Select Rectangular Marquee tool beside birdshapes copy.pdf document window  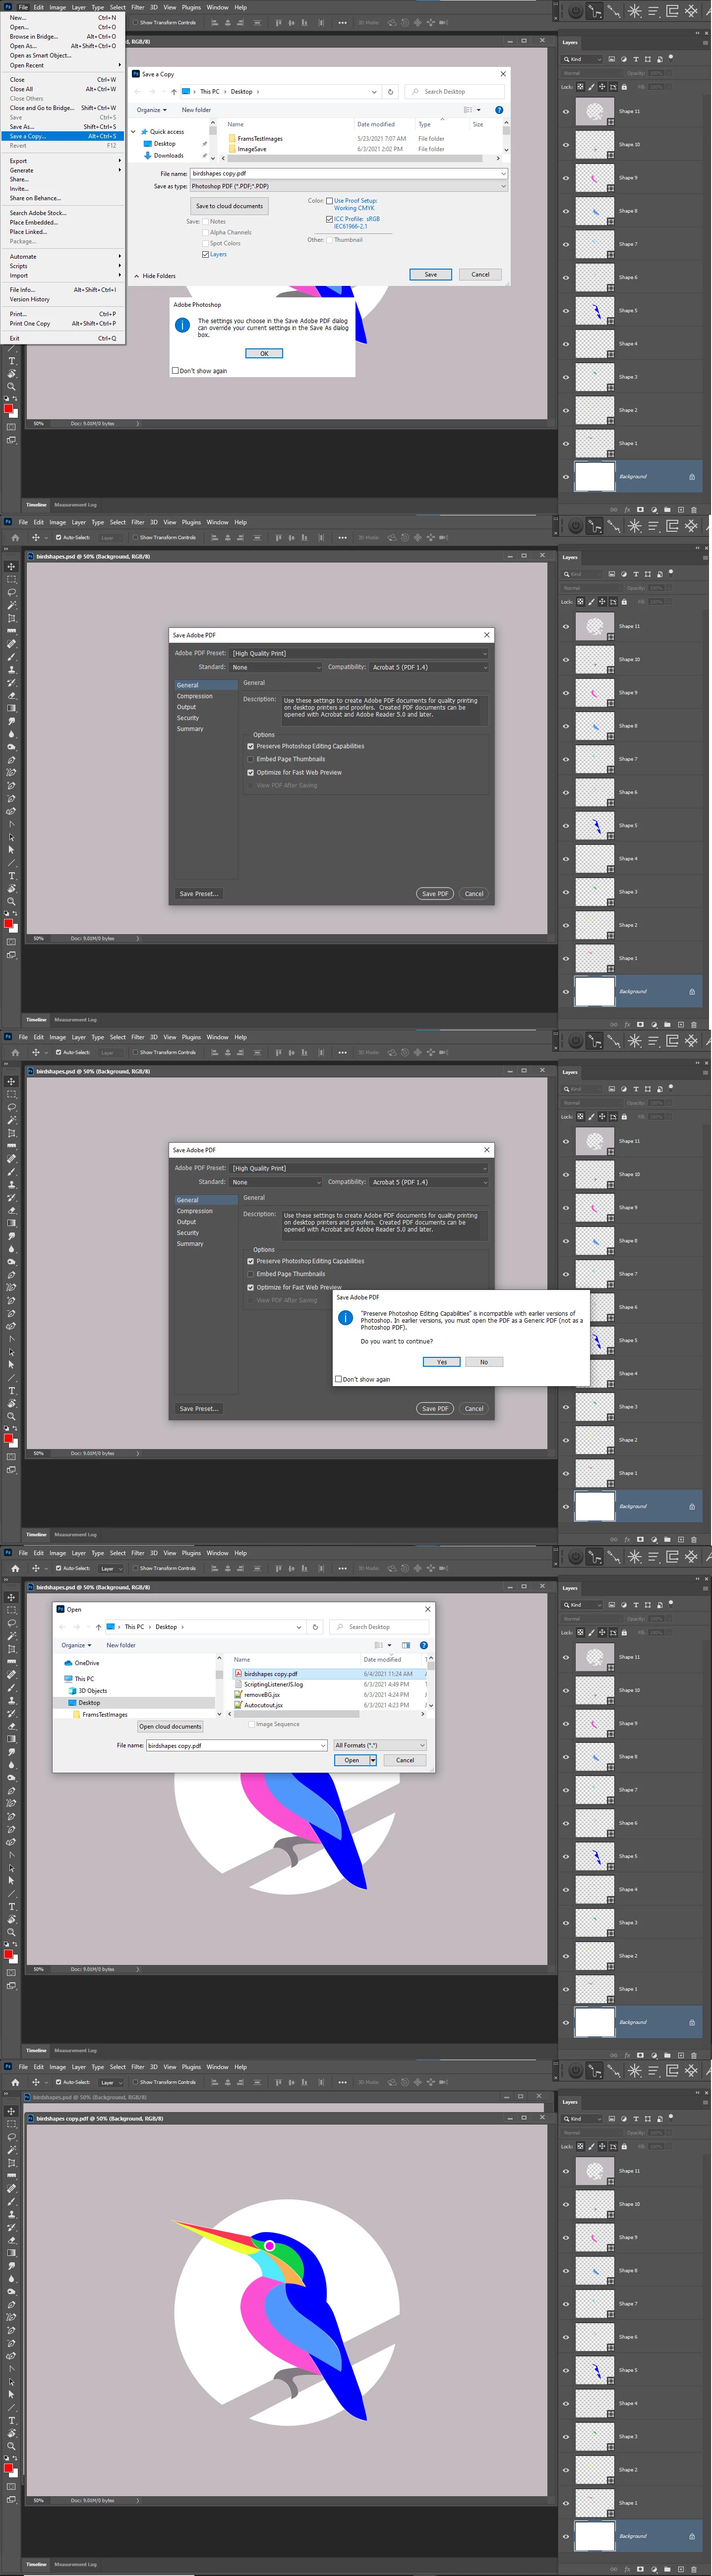click(x=11, y=2124)
